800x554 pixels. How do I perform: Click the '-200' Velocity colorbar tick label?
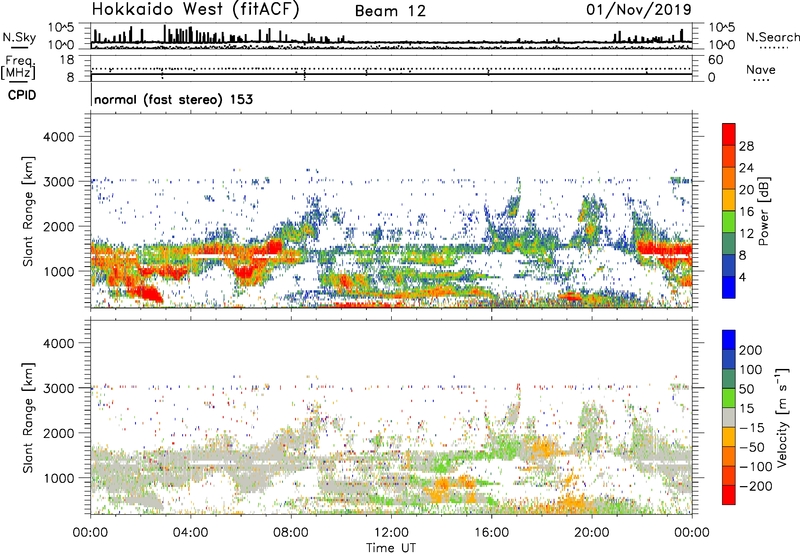click(x=756, y=486)
